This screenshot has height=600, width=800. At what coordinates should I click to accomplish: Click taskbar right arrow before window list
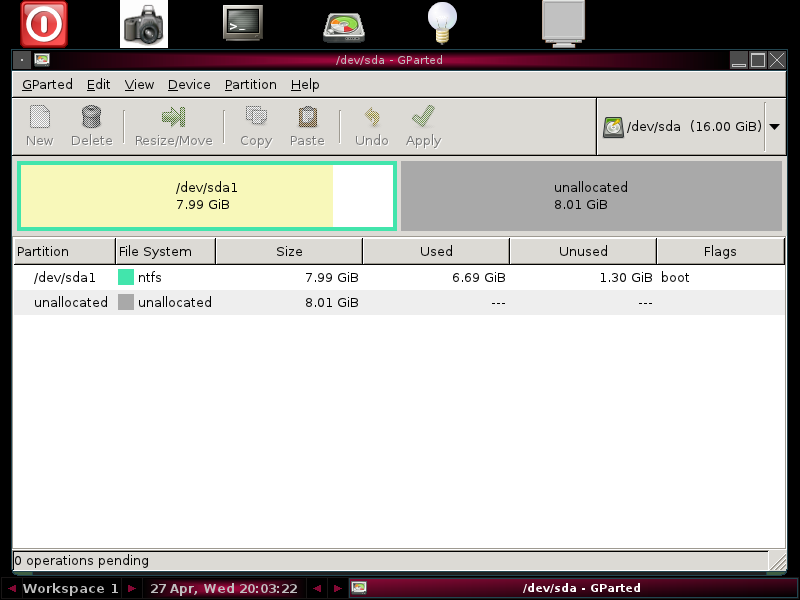coord(337,588)
